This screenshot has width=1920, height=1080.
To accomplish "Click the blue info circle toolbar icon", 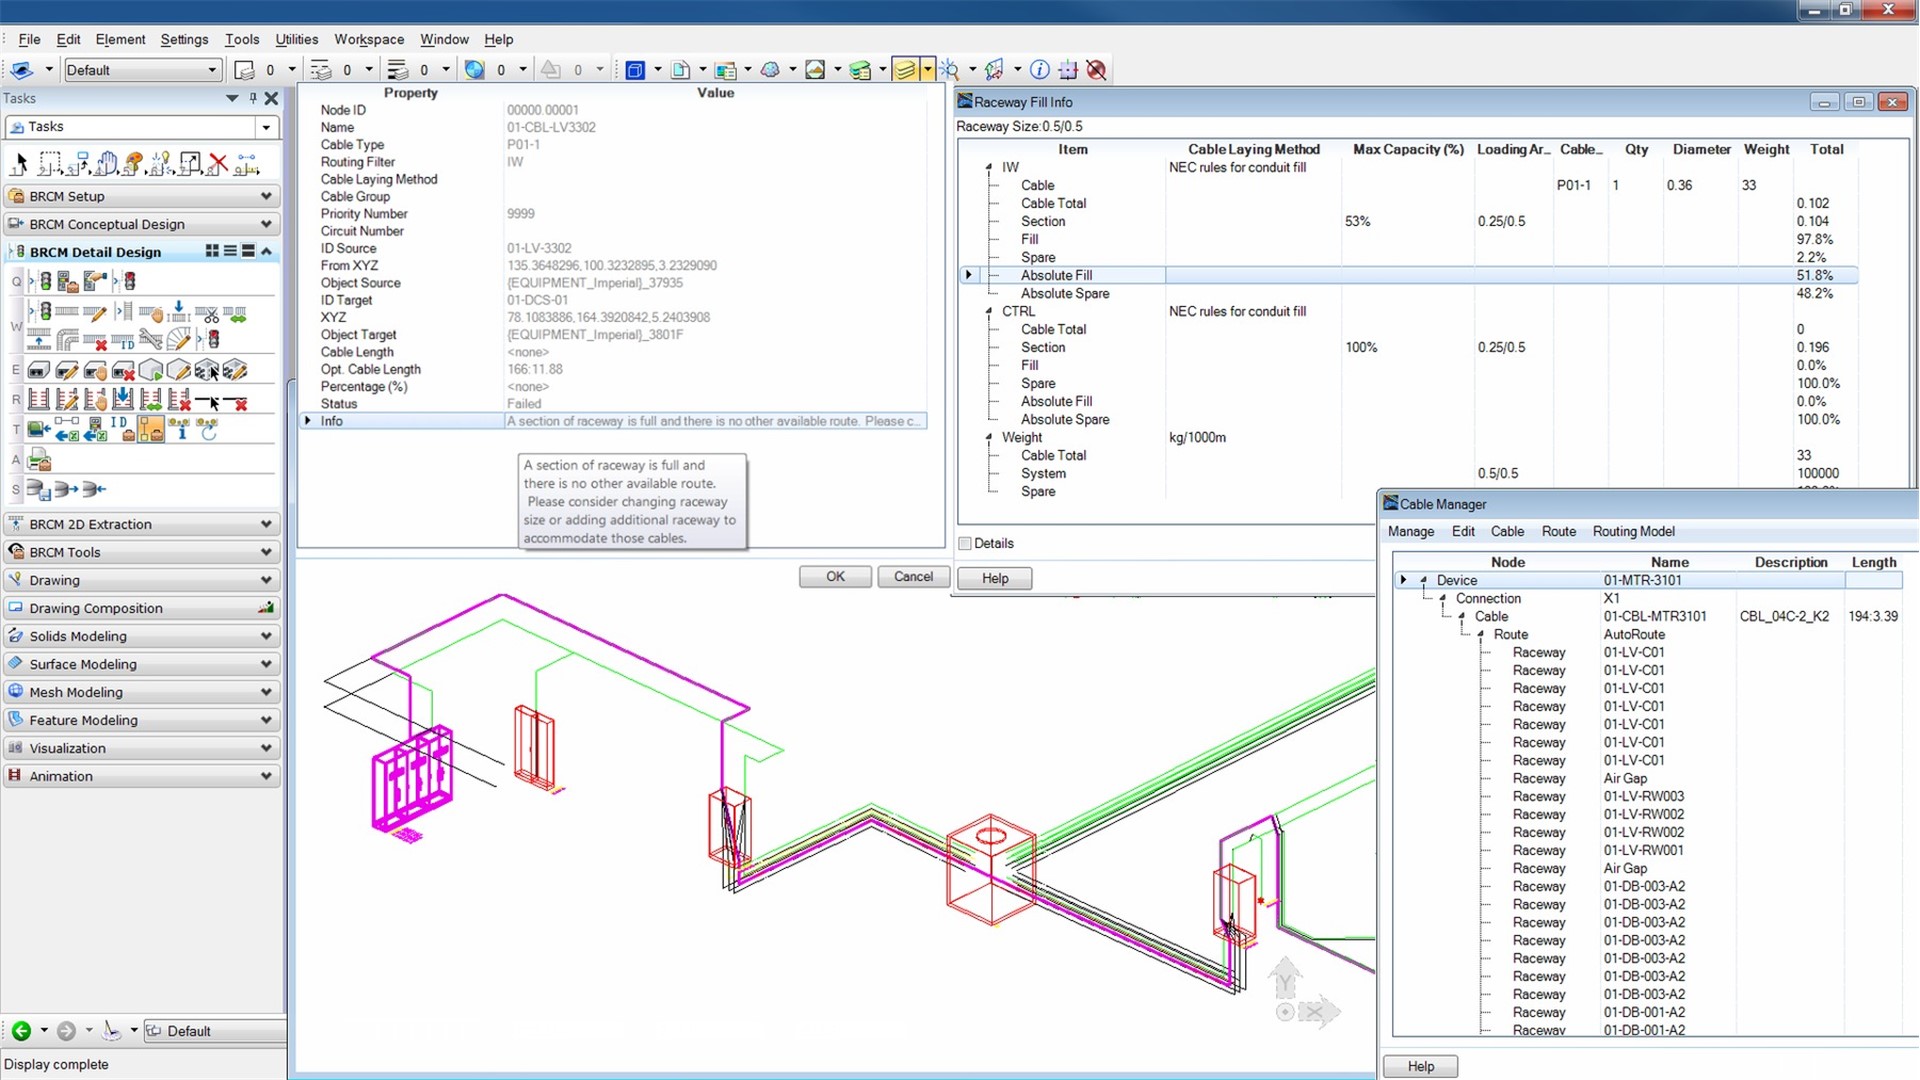I will pos(1040,70).
